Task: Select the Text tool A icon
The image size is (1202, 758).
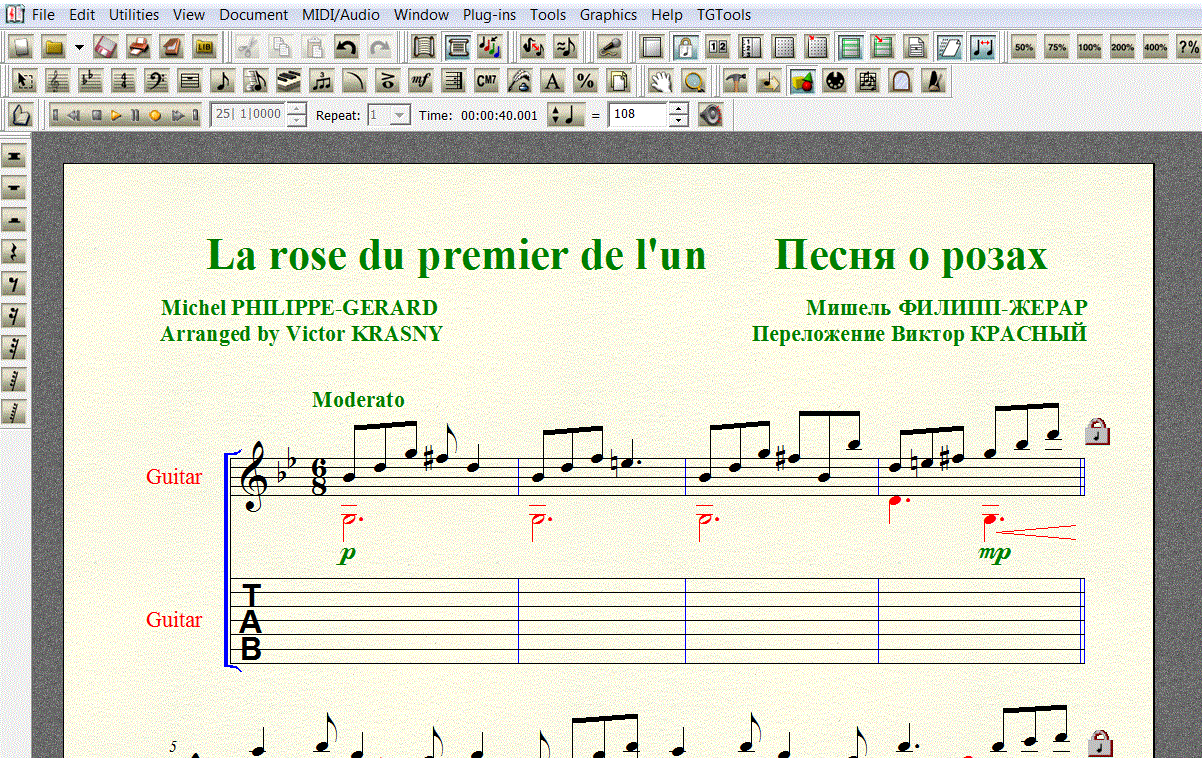Action: pyautogui.click(x=553, y=82)
